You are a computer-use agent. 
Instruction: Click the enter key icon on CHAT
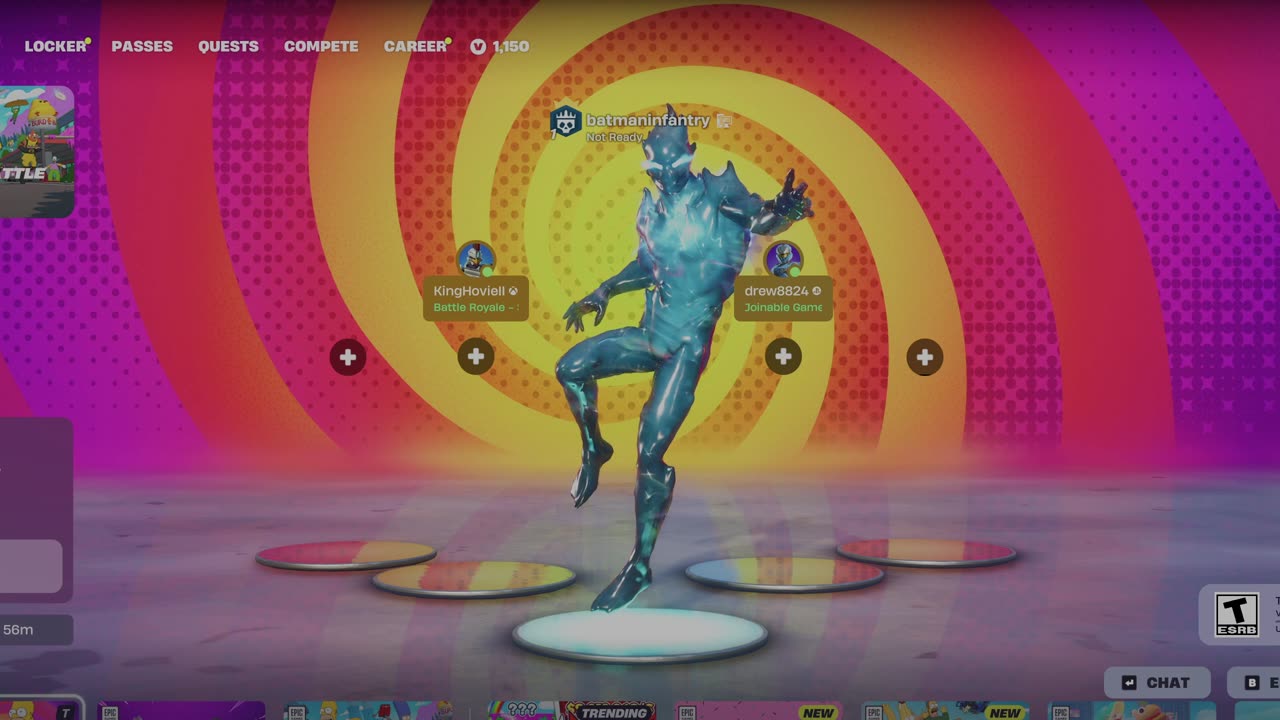click(x=1129, y=683)
